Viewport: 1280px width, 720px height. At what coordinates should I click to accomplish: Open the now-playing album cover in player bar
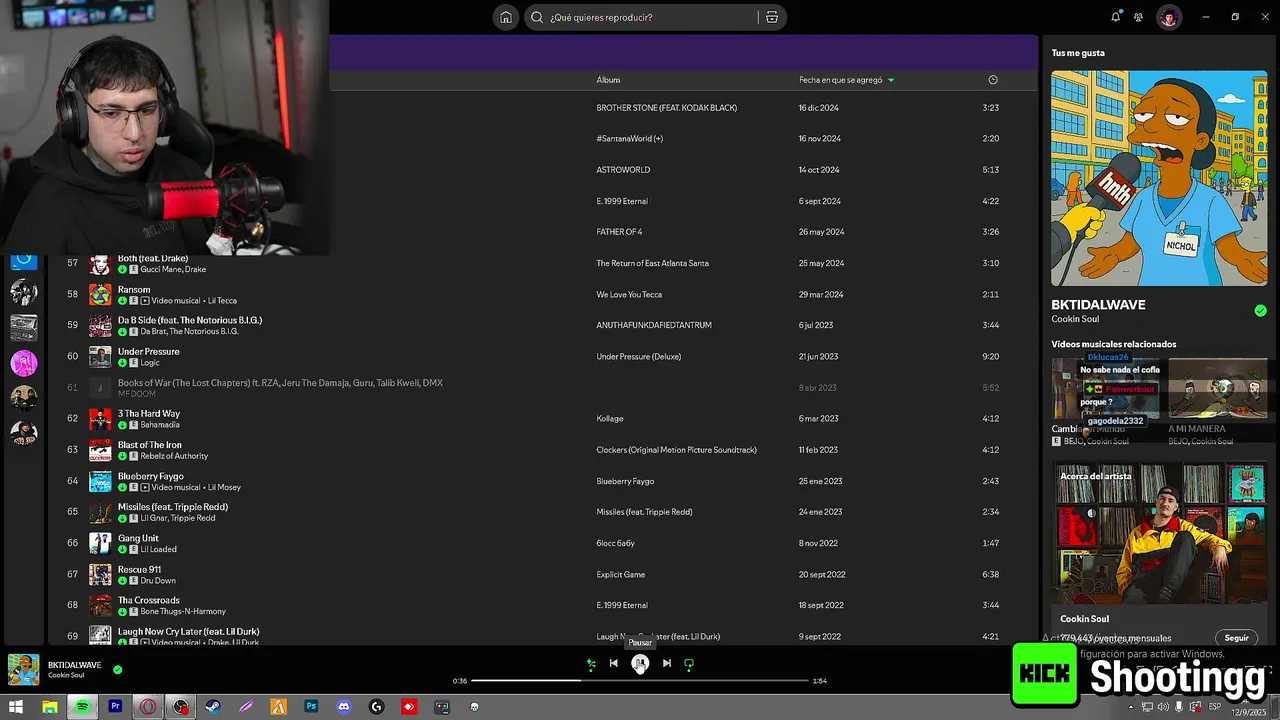[24, 670]
